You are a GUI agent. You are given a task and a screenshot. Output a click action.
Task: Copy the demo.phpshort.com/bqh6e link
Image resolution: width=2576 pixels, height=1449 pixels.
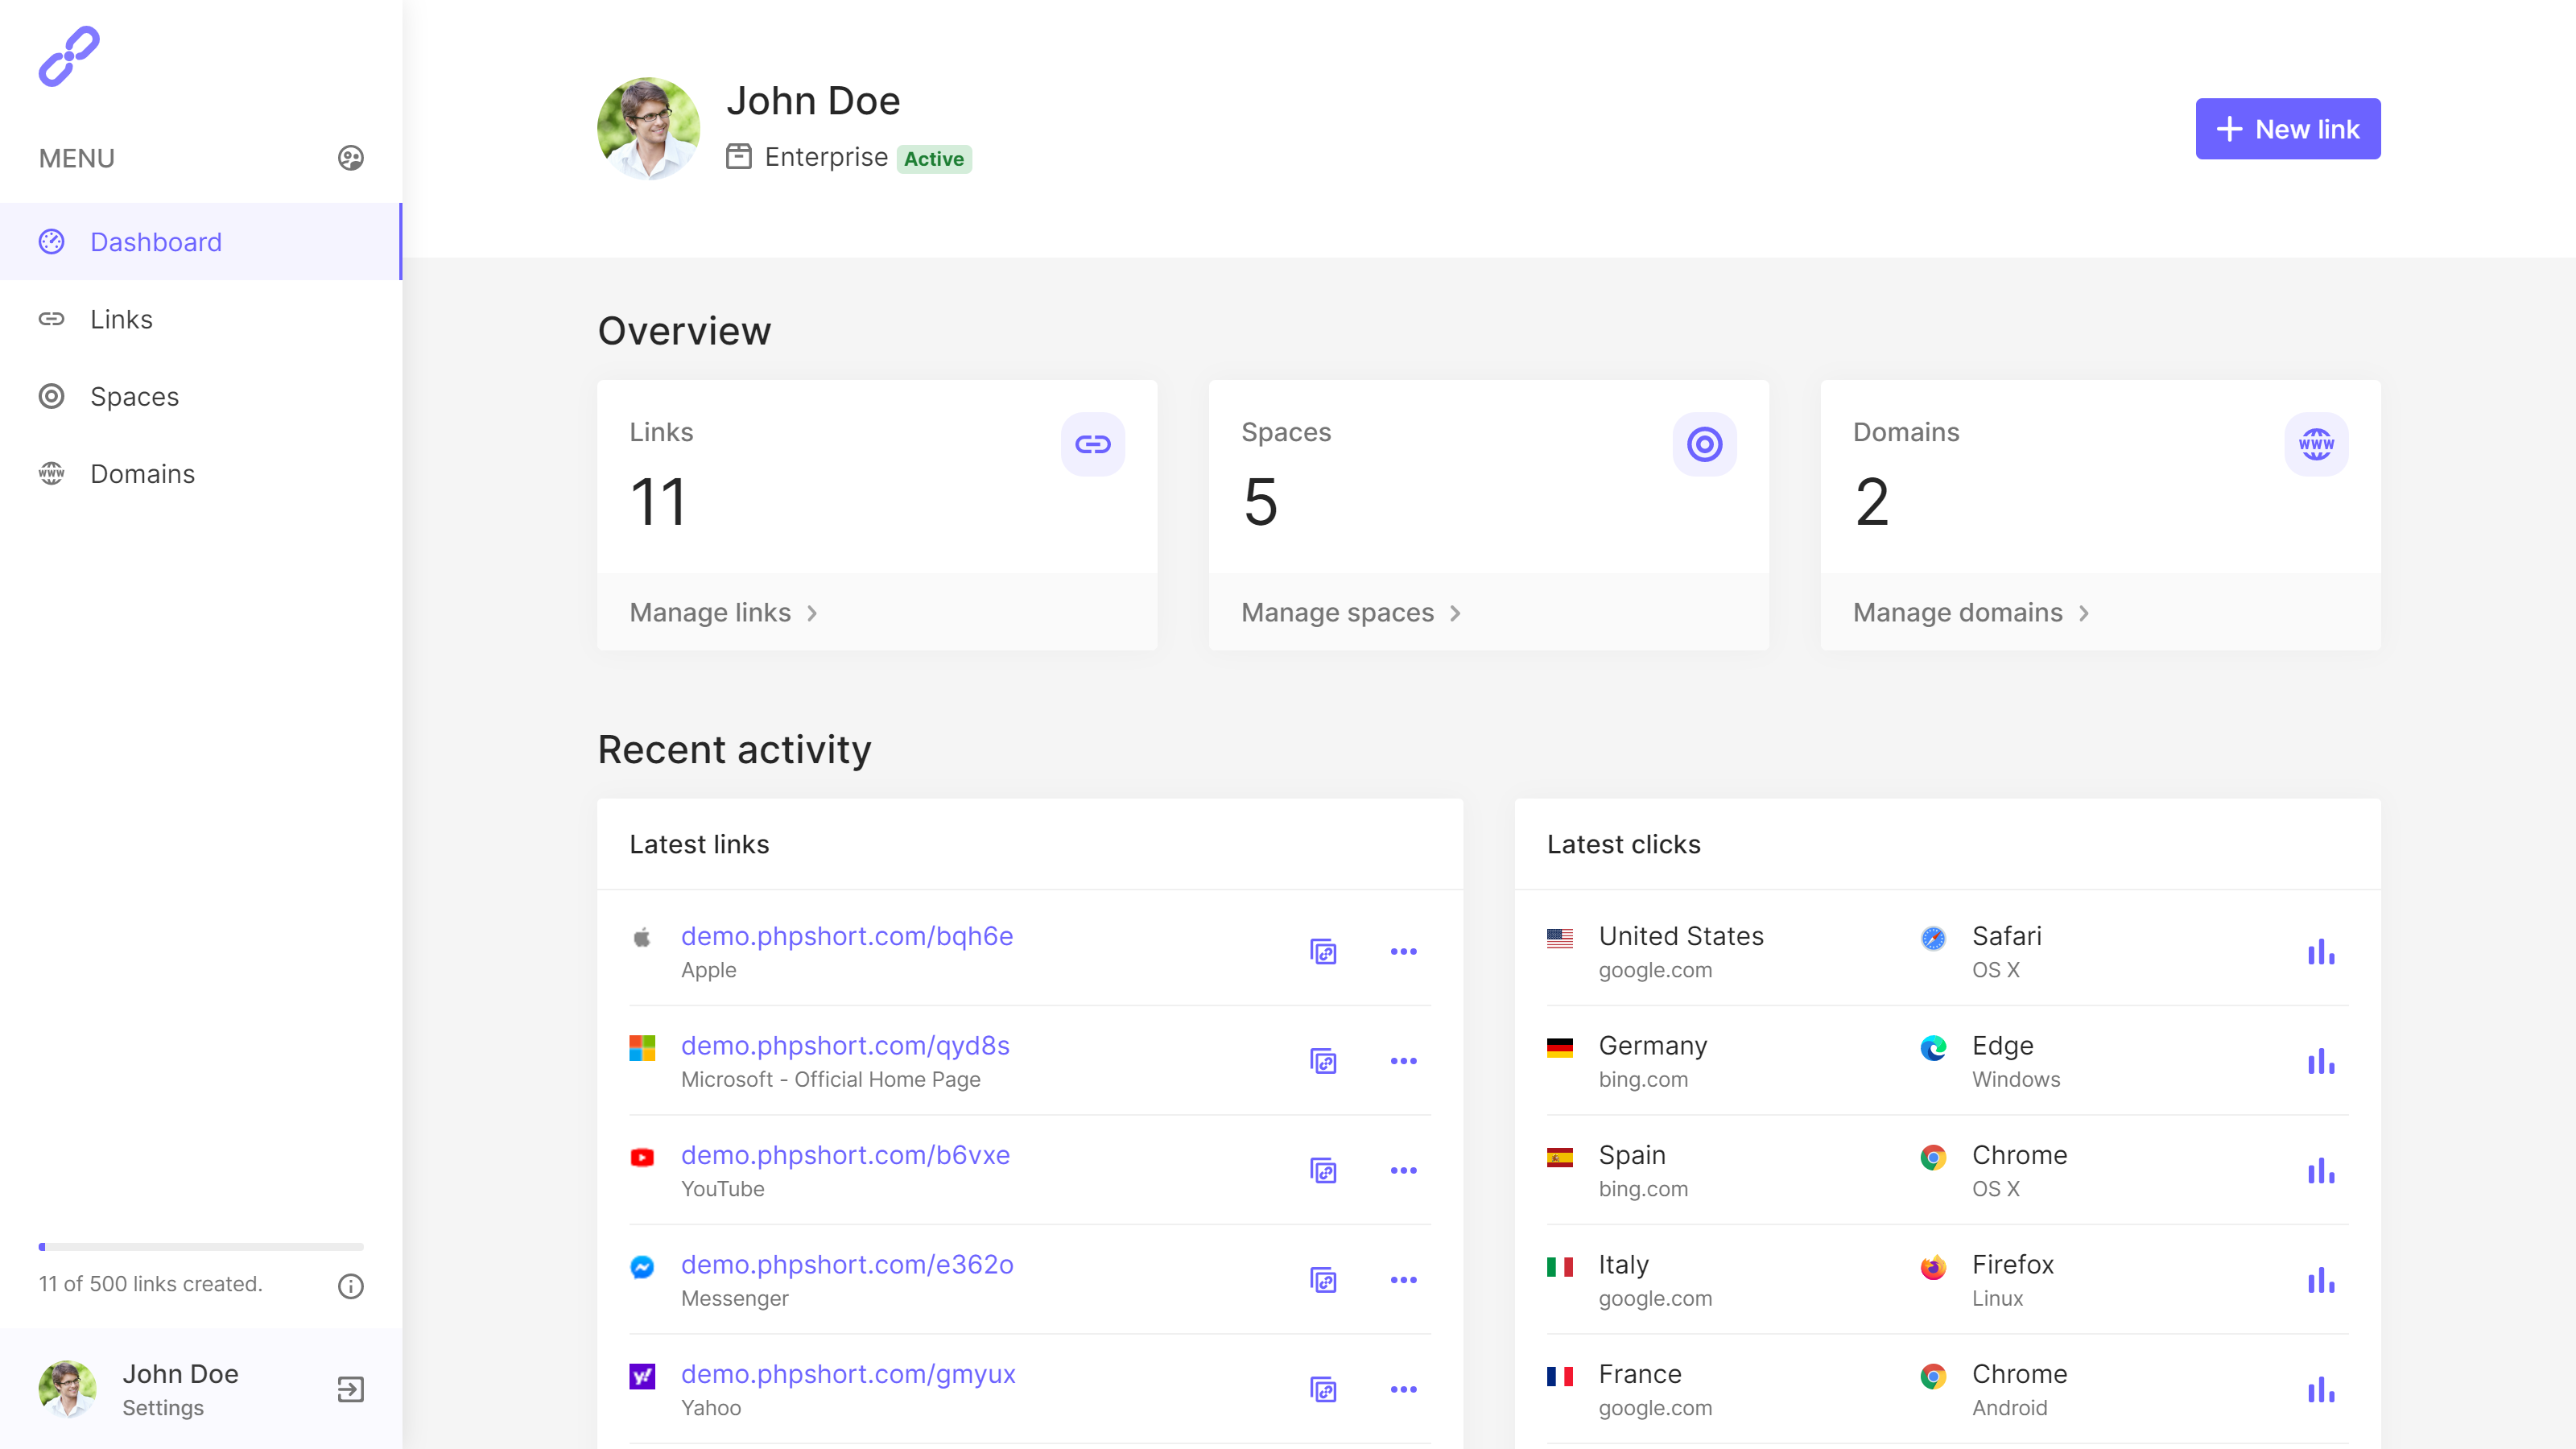coord(1323,952)
